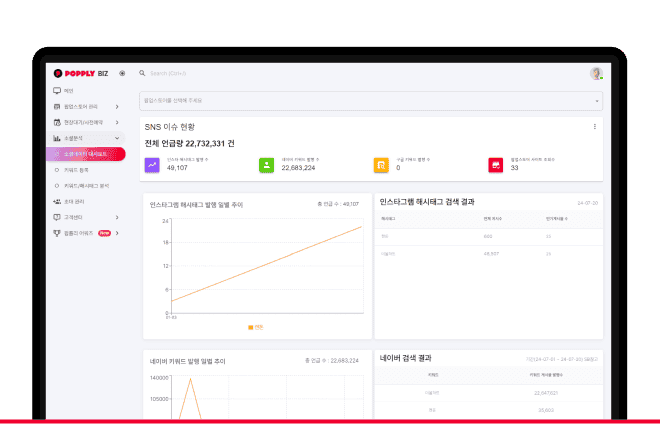Click the 24-07-20 date label
Image resolution: width=661 pixels, height=424 pixels.
(x=588, y=203)
